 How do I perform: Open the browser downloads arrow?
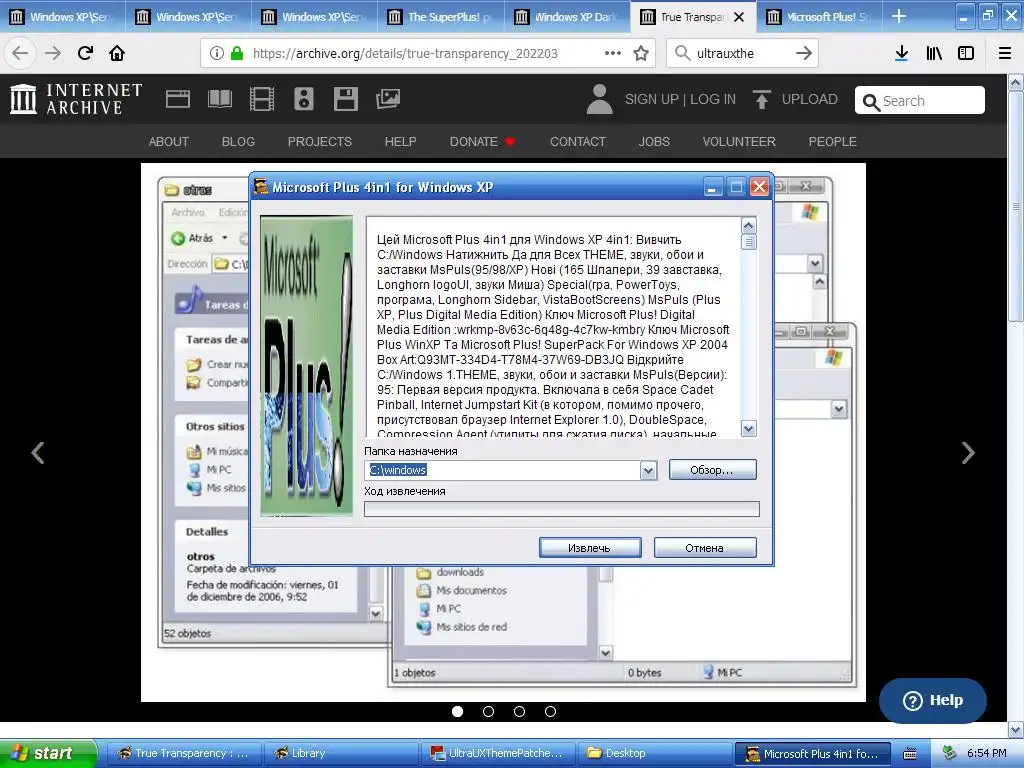(x=901, y=54)
